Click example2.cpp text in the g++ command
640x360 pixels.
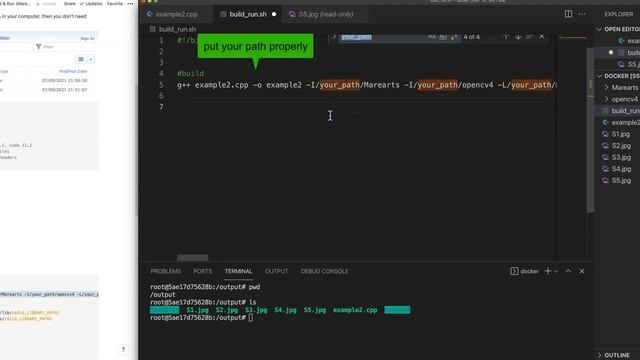point(221,85)
